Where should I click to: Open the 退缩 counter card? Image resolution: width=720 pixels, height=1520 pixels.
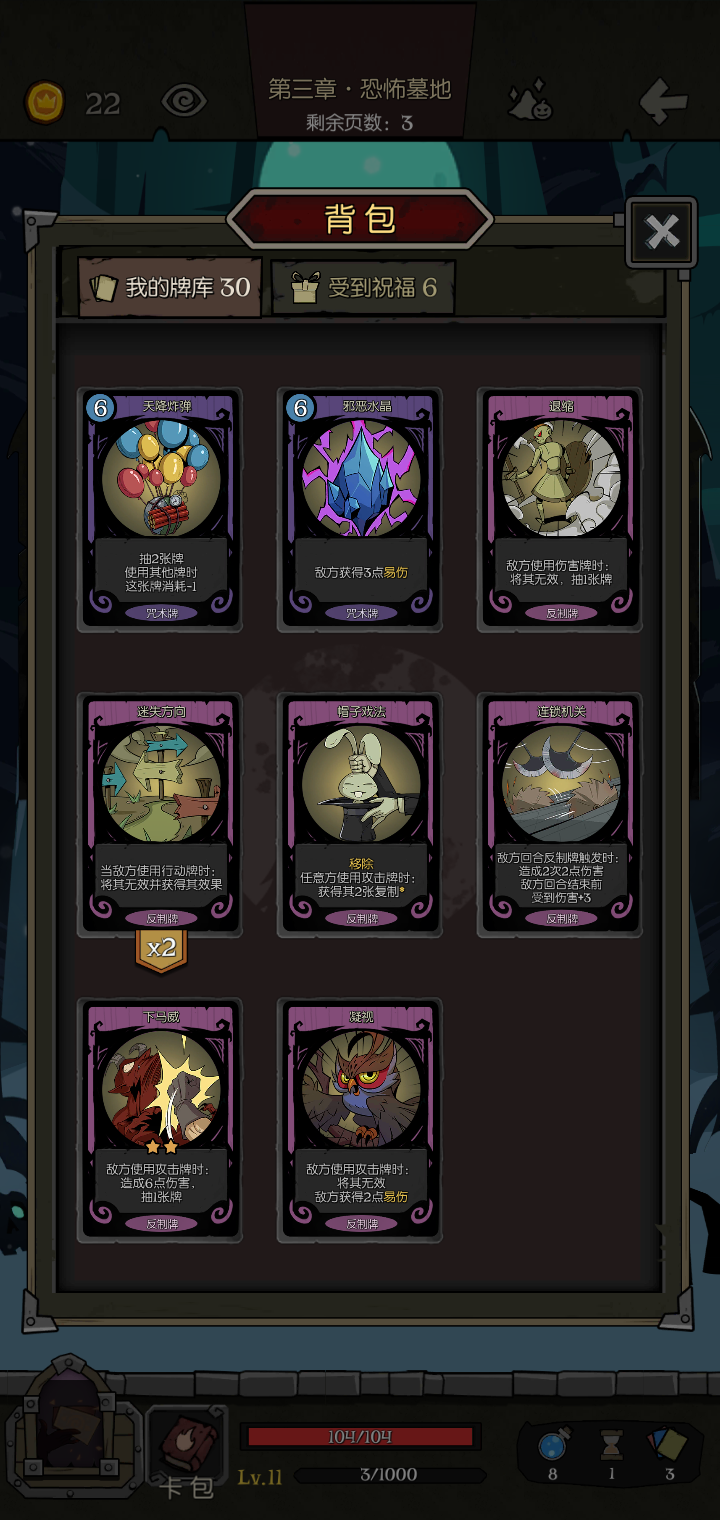tap(560, 510)
